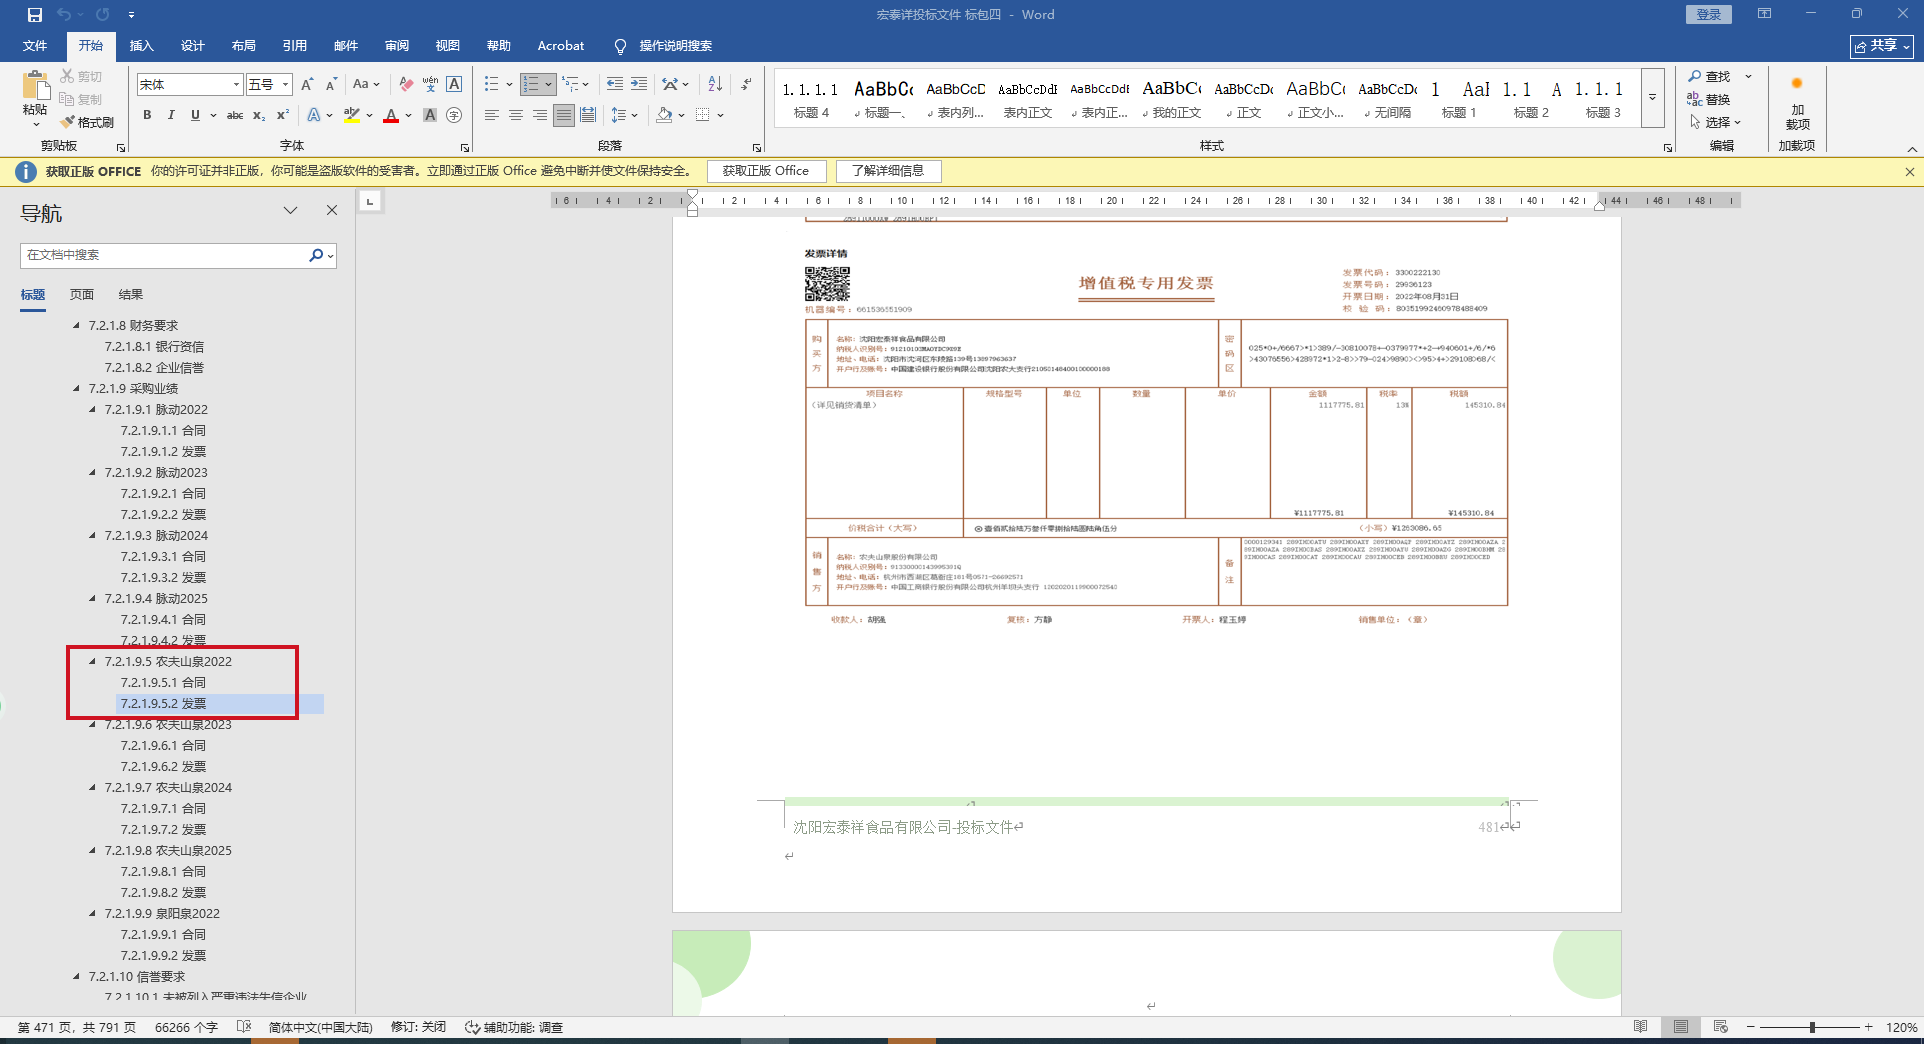Open the line spacing tool
The image size is (1924, 1044).
tap(619, 115)
